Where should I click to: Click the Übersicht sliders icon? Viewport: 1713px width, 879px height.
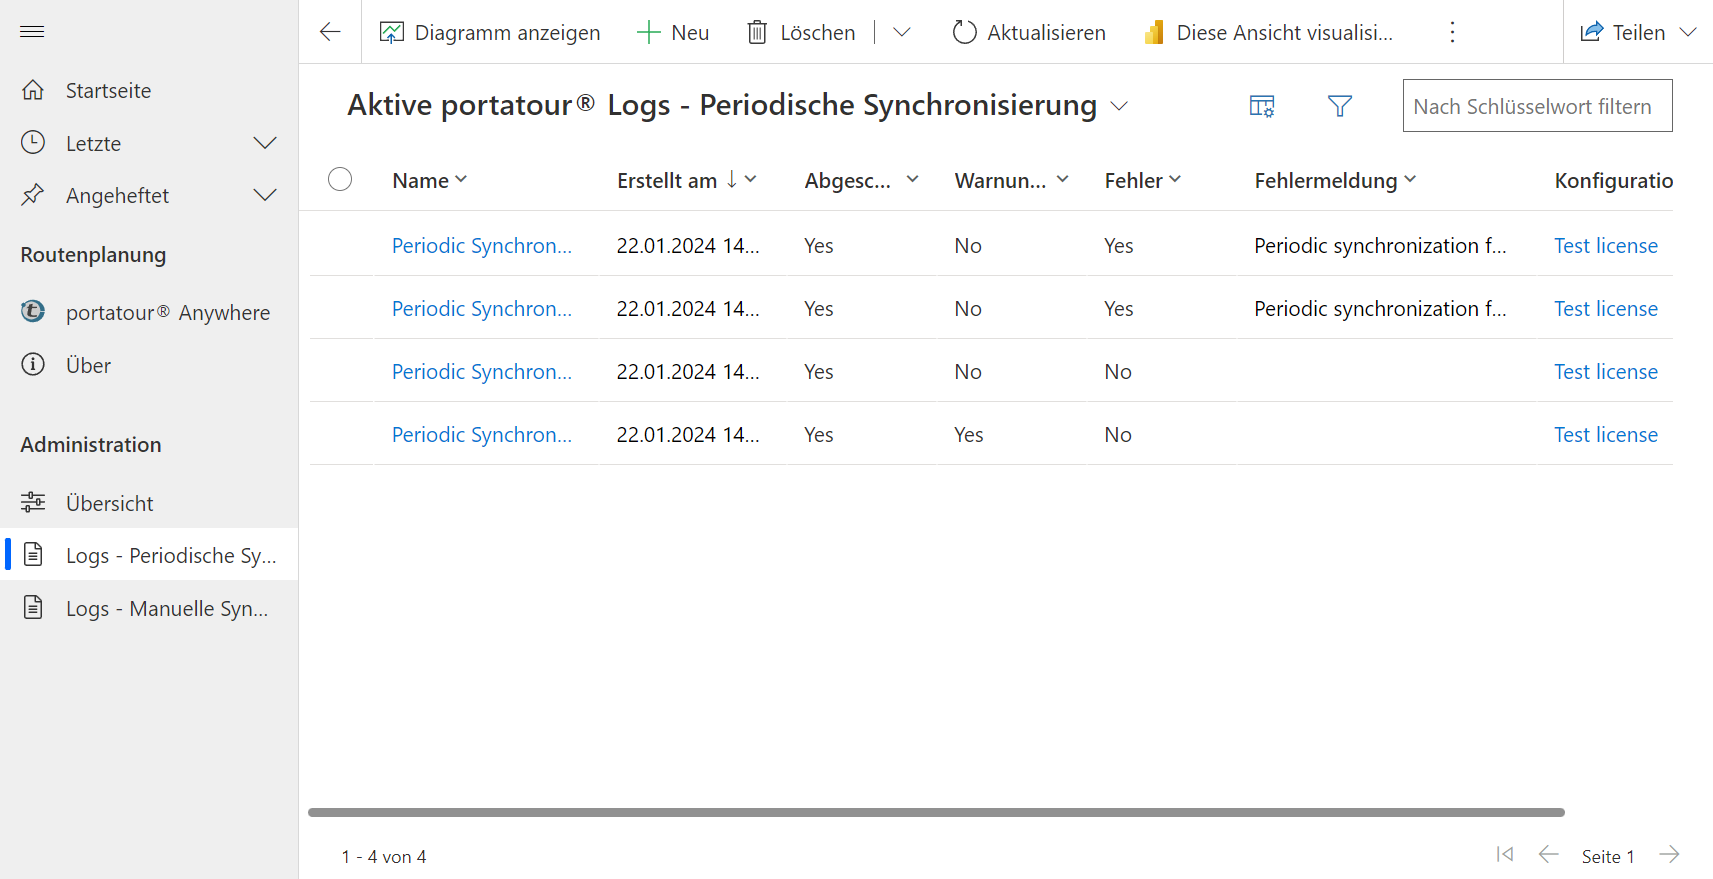(x=33, y=502)
